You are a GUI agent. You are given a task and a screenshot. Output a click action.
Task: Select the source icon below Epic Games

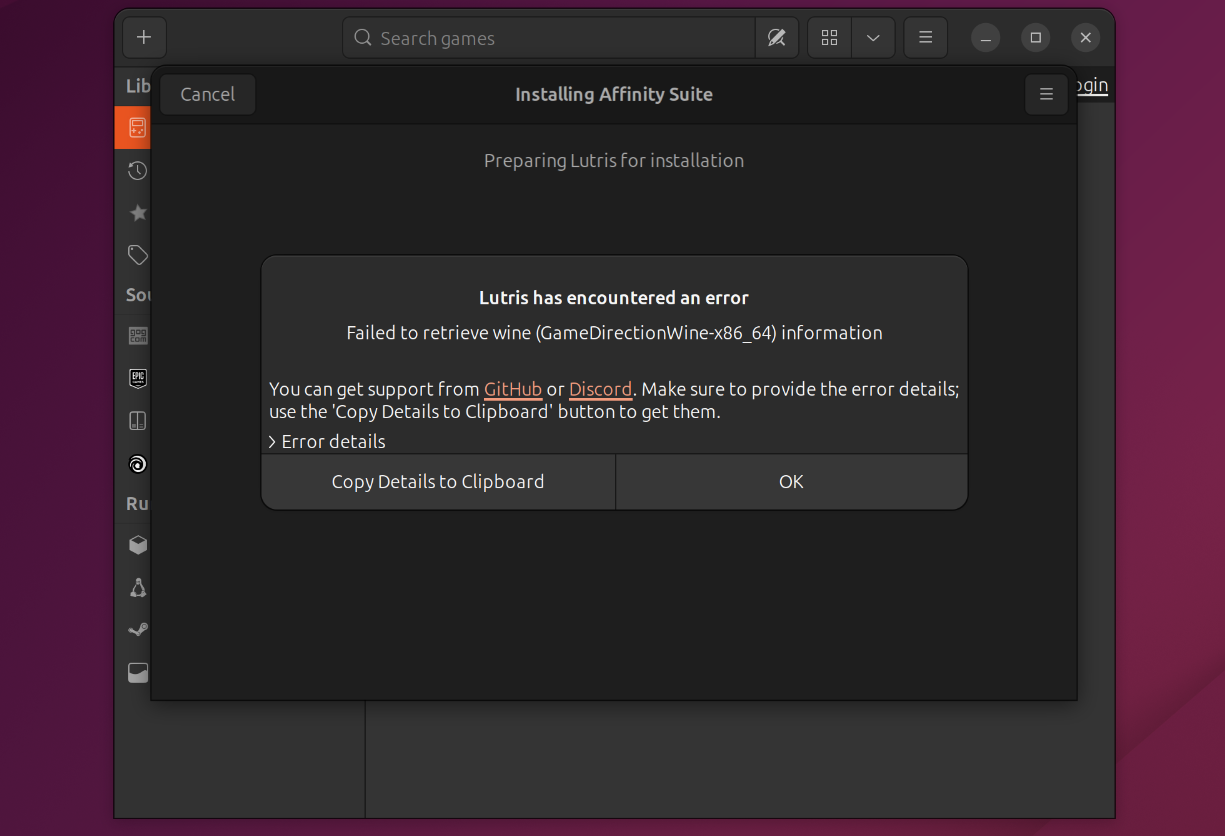coord(138,421)
